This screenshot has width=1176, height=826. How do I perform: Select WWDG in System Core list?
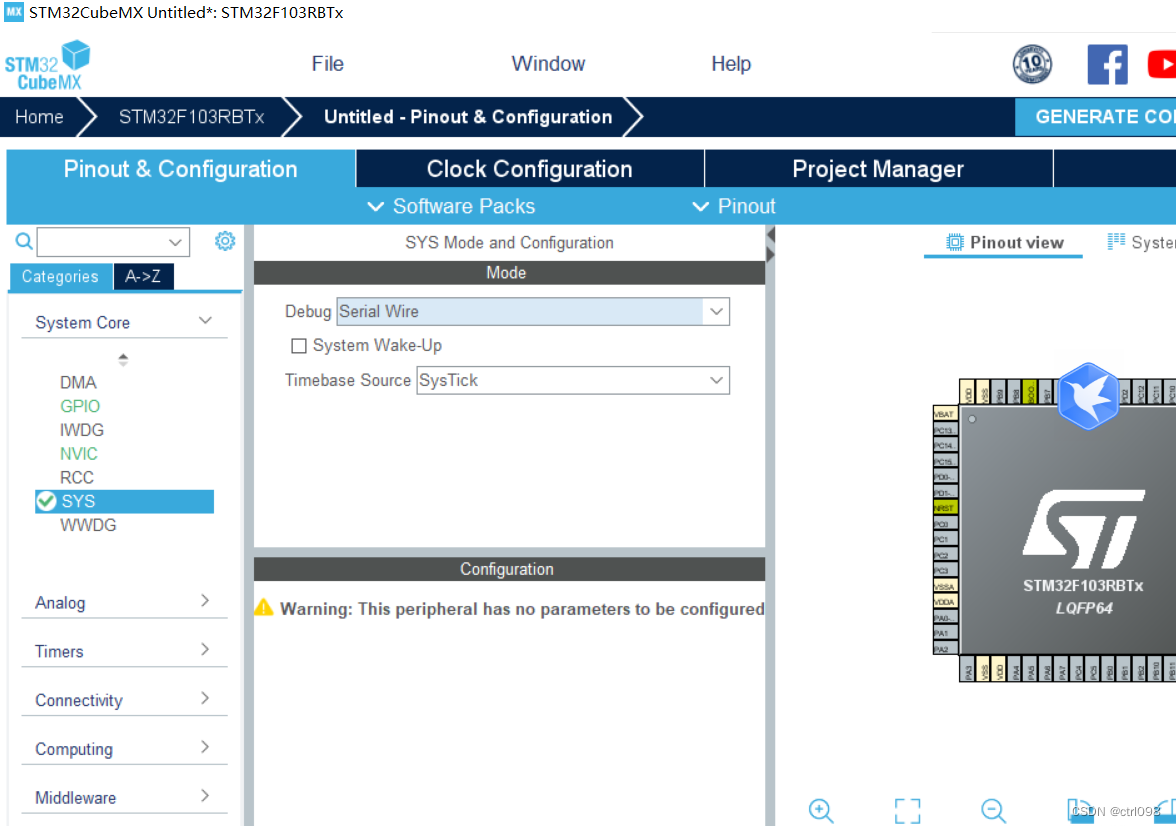point(88,525)
